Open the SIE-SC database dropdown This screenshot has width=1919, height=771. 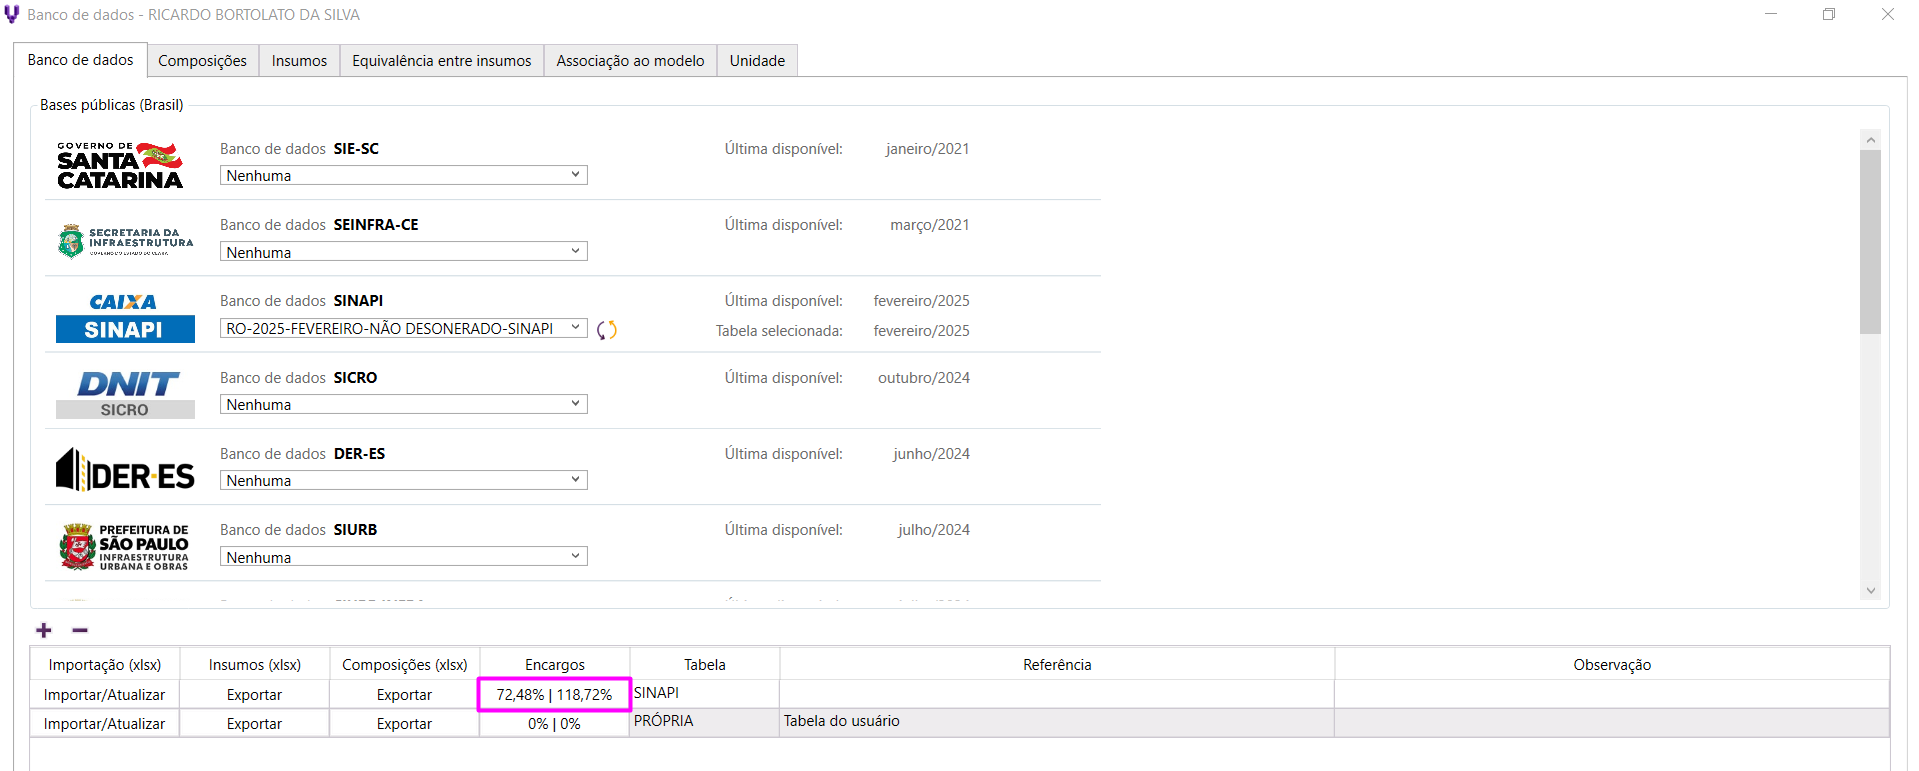coord(404,175)
